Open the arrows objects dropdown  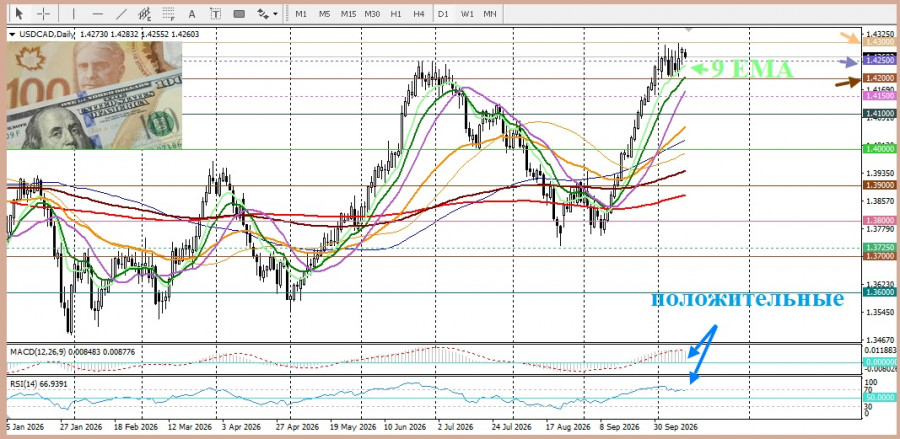tap(267, 13)
